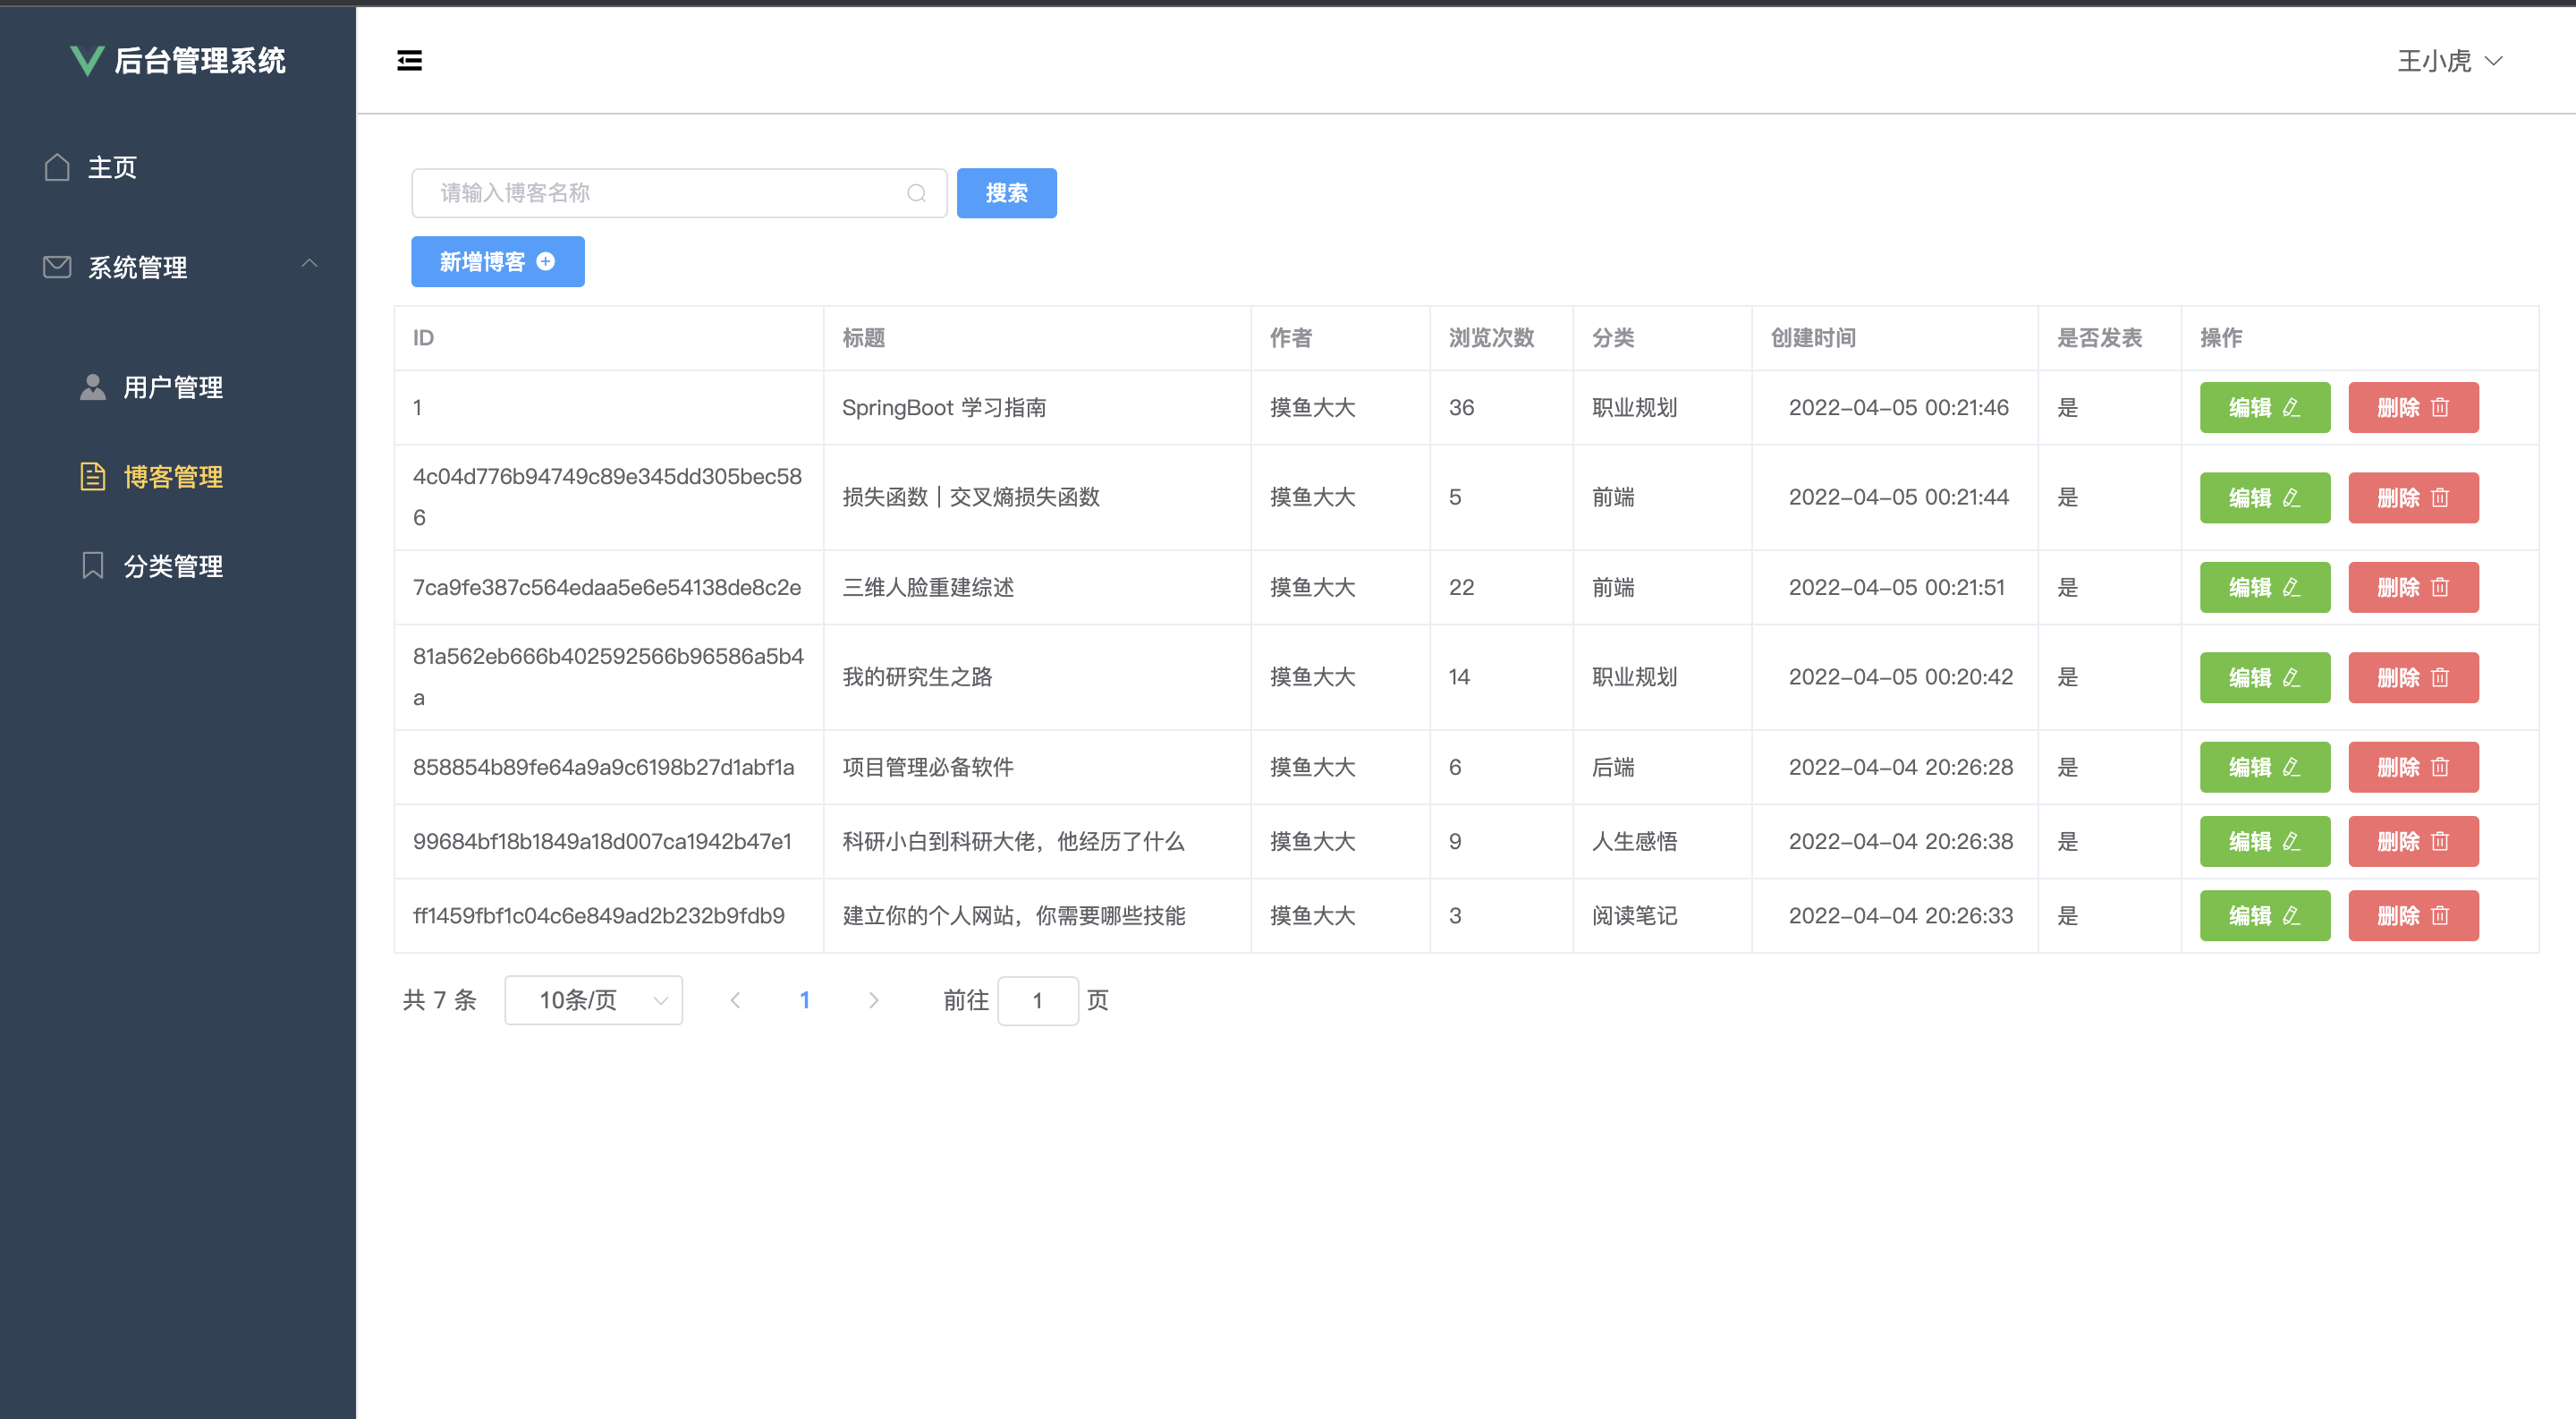
Task: Delete the 三维人脸重建综述 blog row
Action: click(2412, 587)
